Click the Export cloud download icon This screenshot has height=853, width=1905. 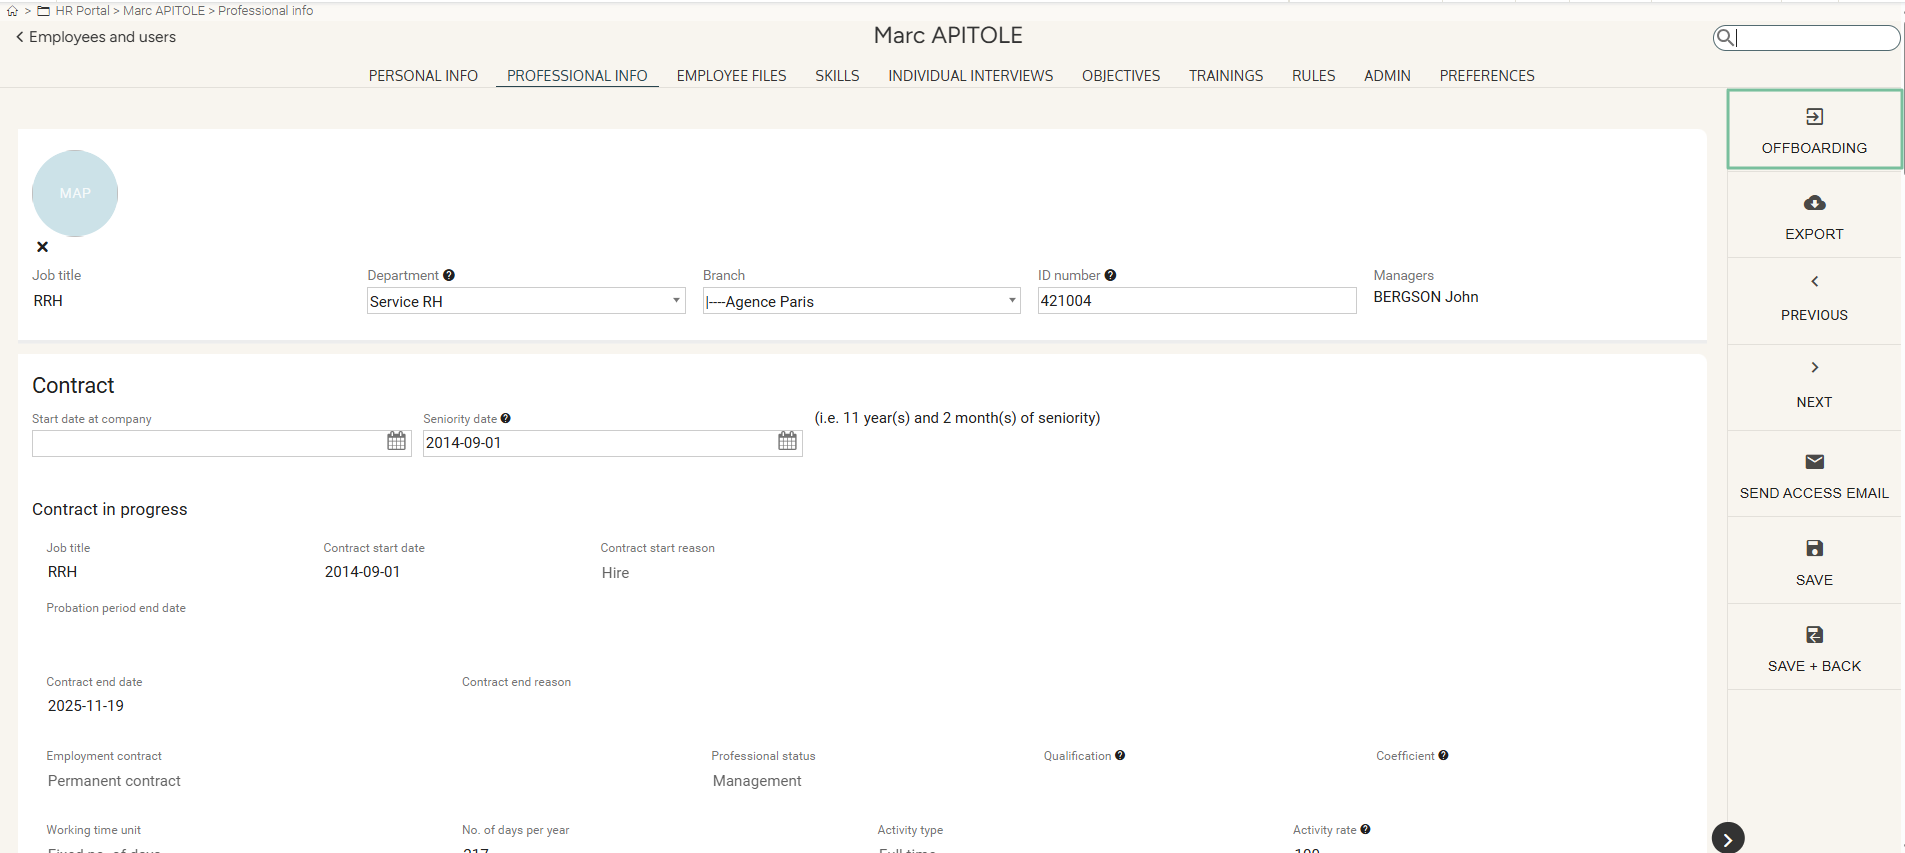tap(1814, 203)
